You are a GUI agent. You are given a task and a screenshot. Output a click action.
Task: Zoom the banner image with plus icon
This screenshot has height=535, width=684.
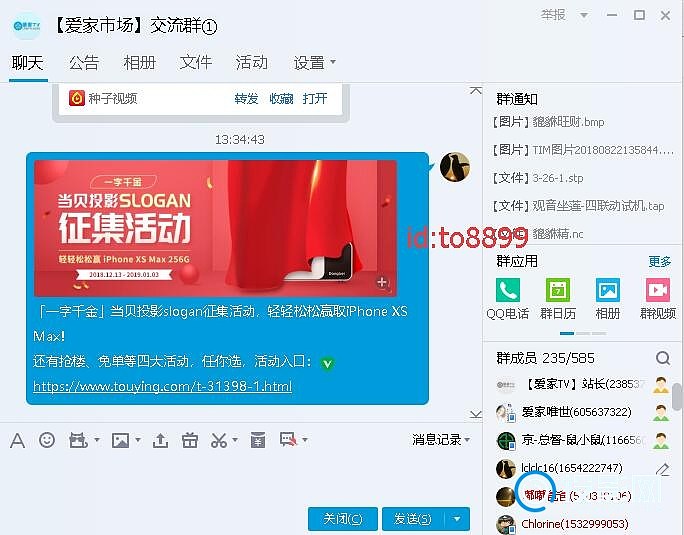point(382,282)
